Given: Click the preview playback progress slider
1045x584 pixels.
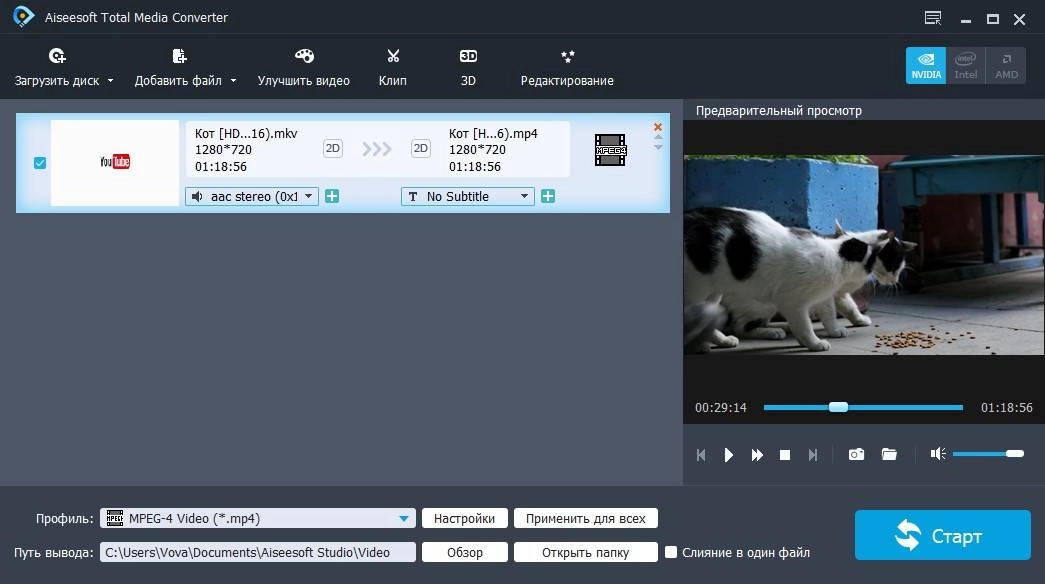Looking at the screenshot, I should pyautogui.click(x=863, y=407).
